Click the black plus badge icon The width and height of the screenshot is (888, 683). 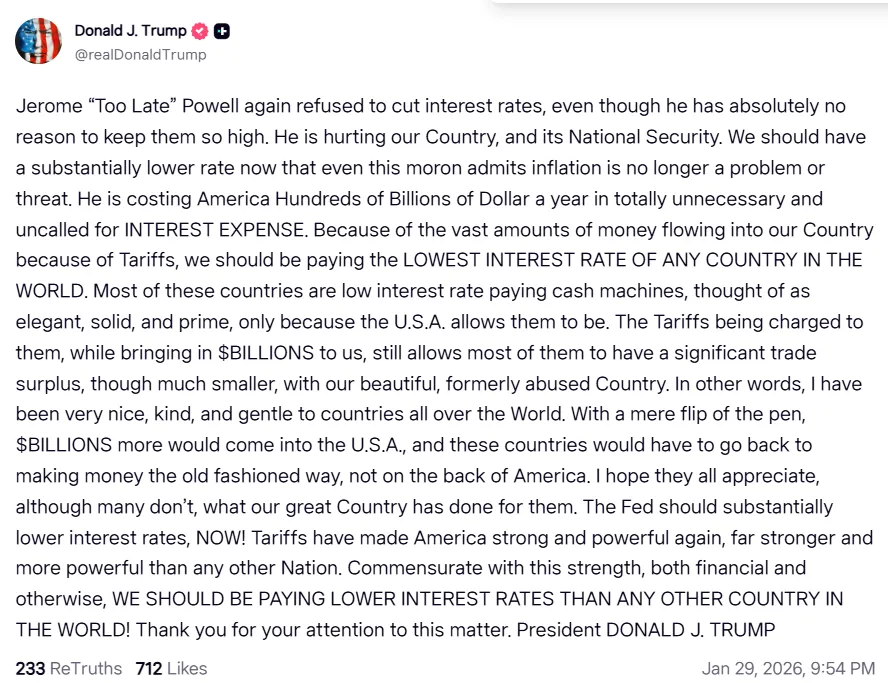point(223,31)
